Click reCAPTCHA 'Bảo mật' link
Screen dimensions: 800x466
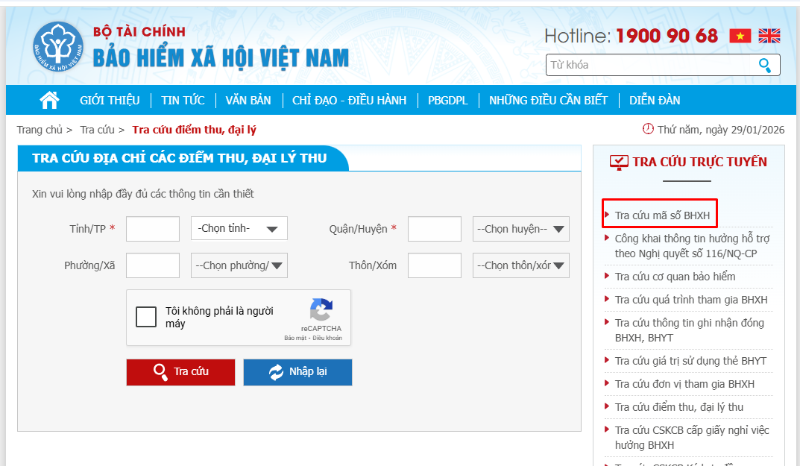(x=296, y=338)
